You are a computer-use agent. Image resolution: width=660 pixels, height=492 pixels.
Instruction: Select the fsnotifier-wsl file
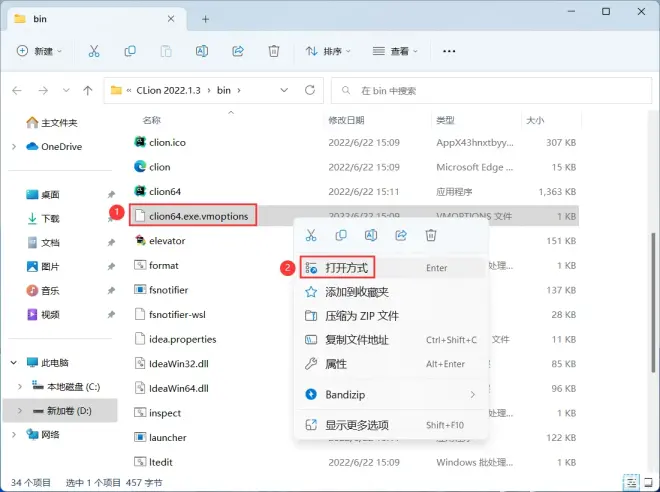pyautogui.click(x=177, y=315)
